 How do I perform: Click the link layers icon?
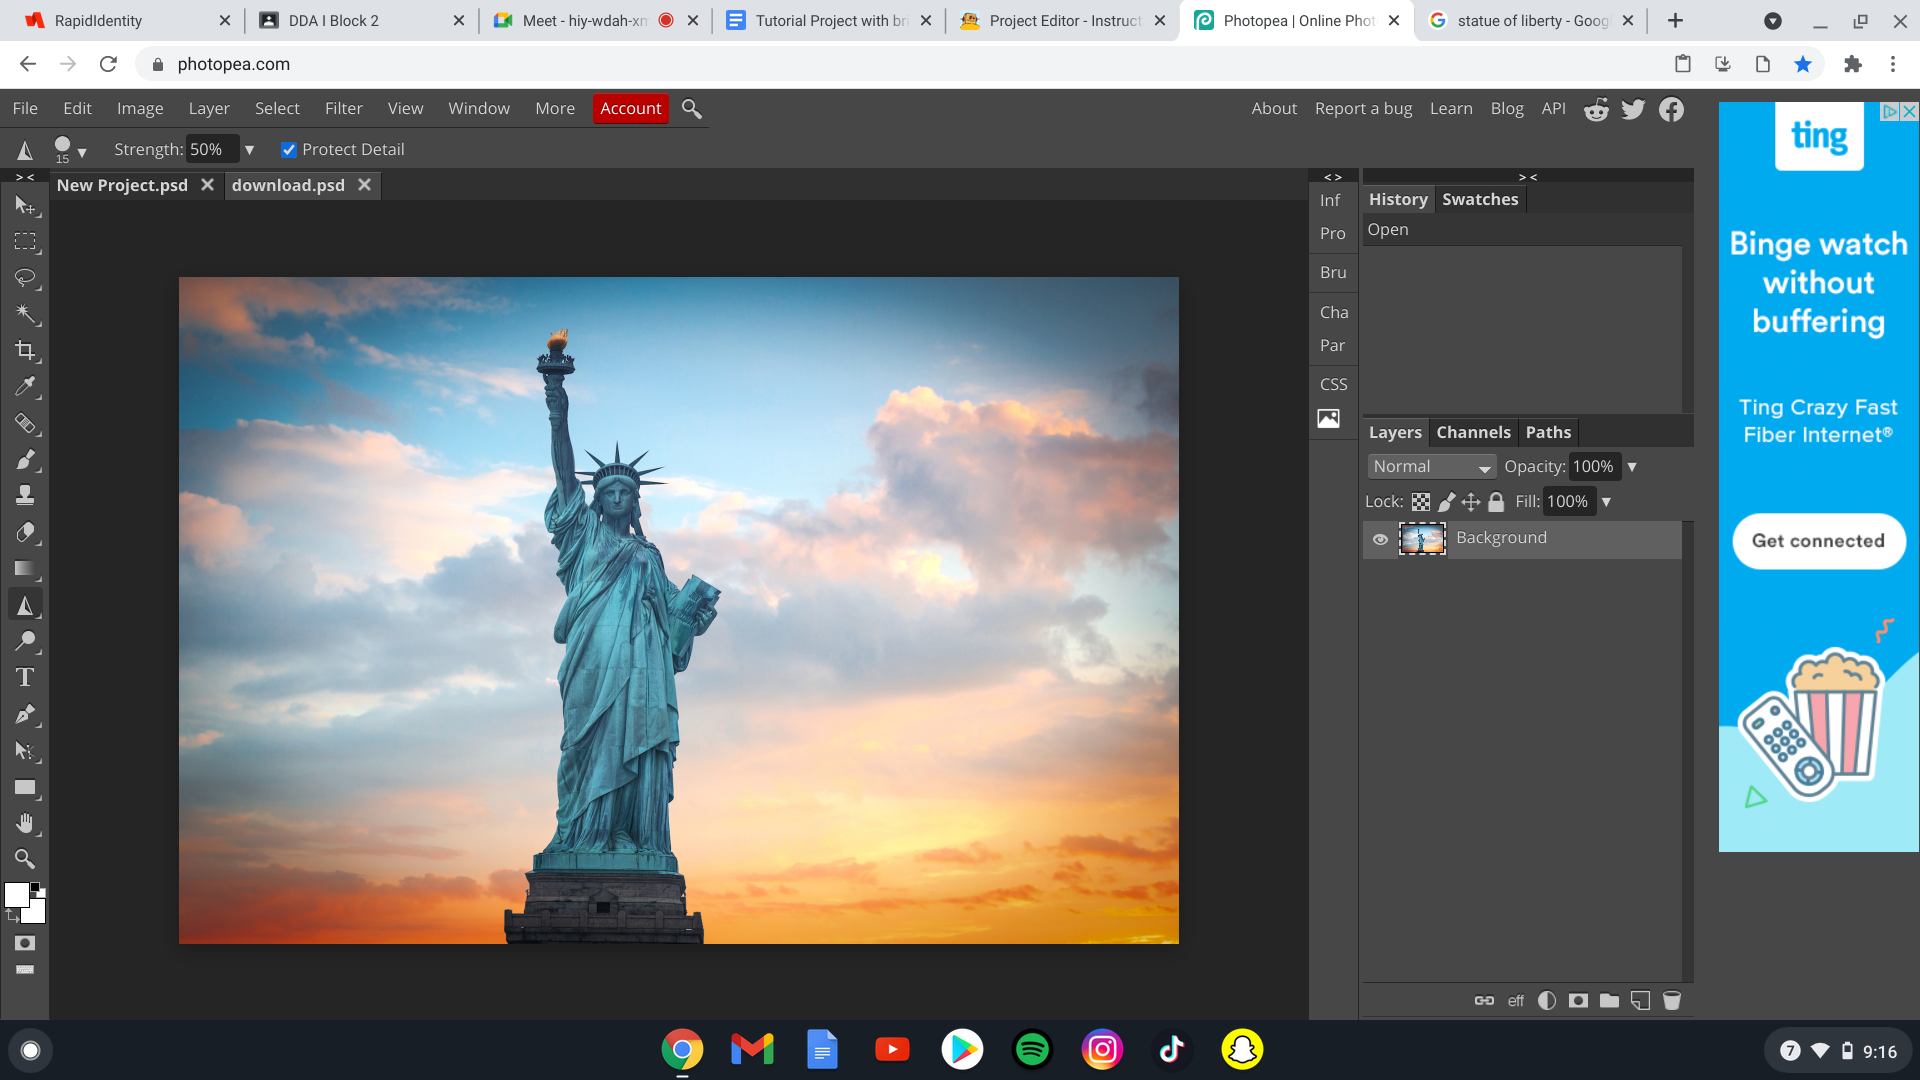click(1484, 1000)
